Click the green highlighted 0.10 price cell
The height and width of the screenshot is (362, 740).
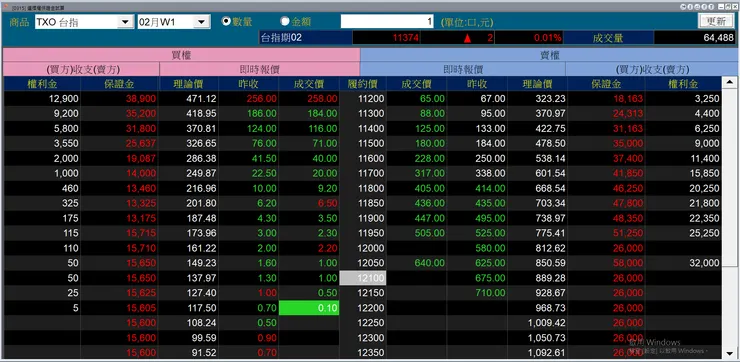[309, 308]
